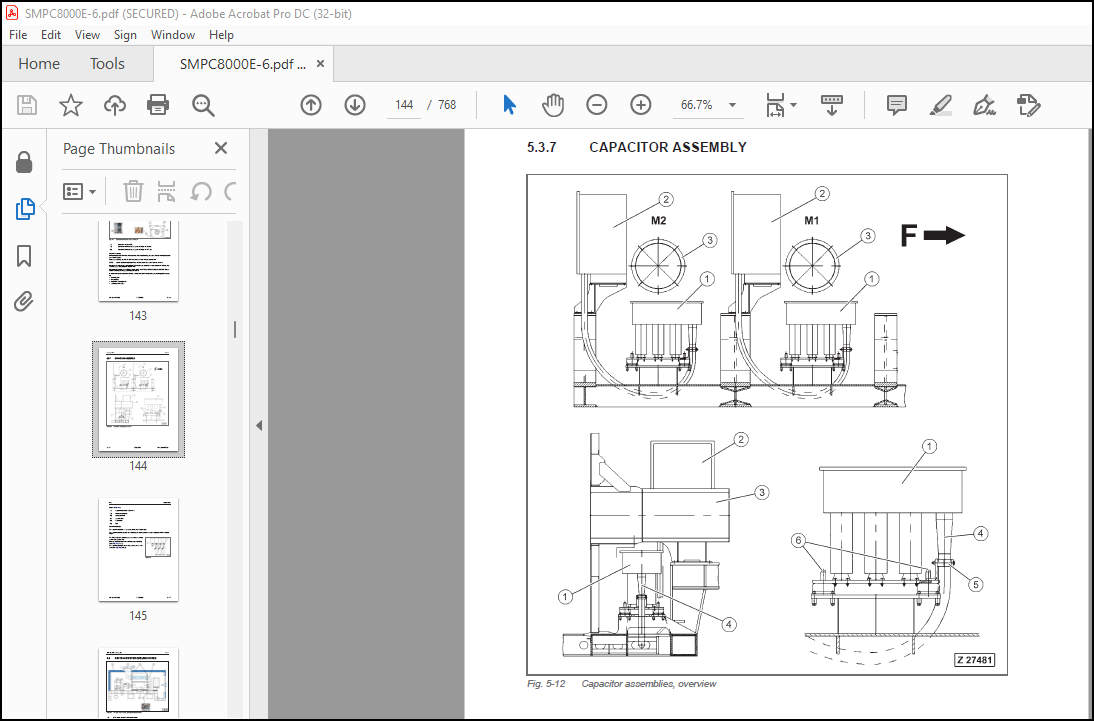This screenshot has height=721, width=1094.
Task: Open the Edit menu
Action: [x=51, y=35]
